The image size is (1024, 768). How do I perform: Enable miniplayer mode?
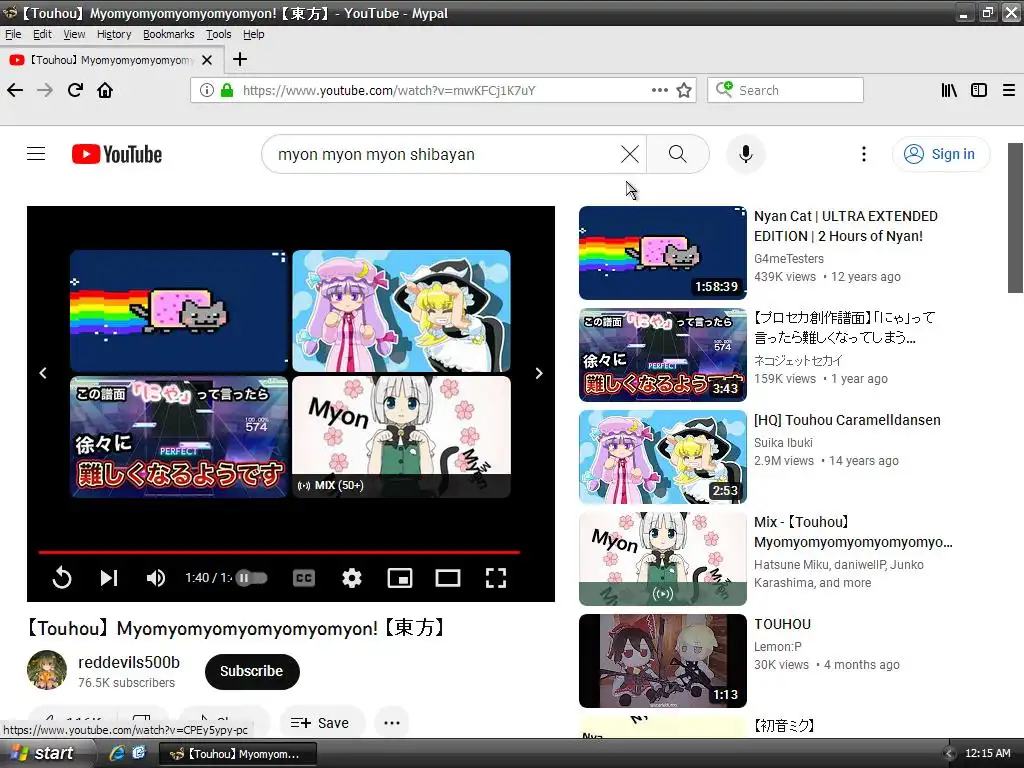400,578
